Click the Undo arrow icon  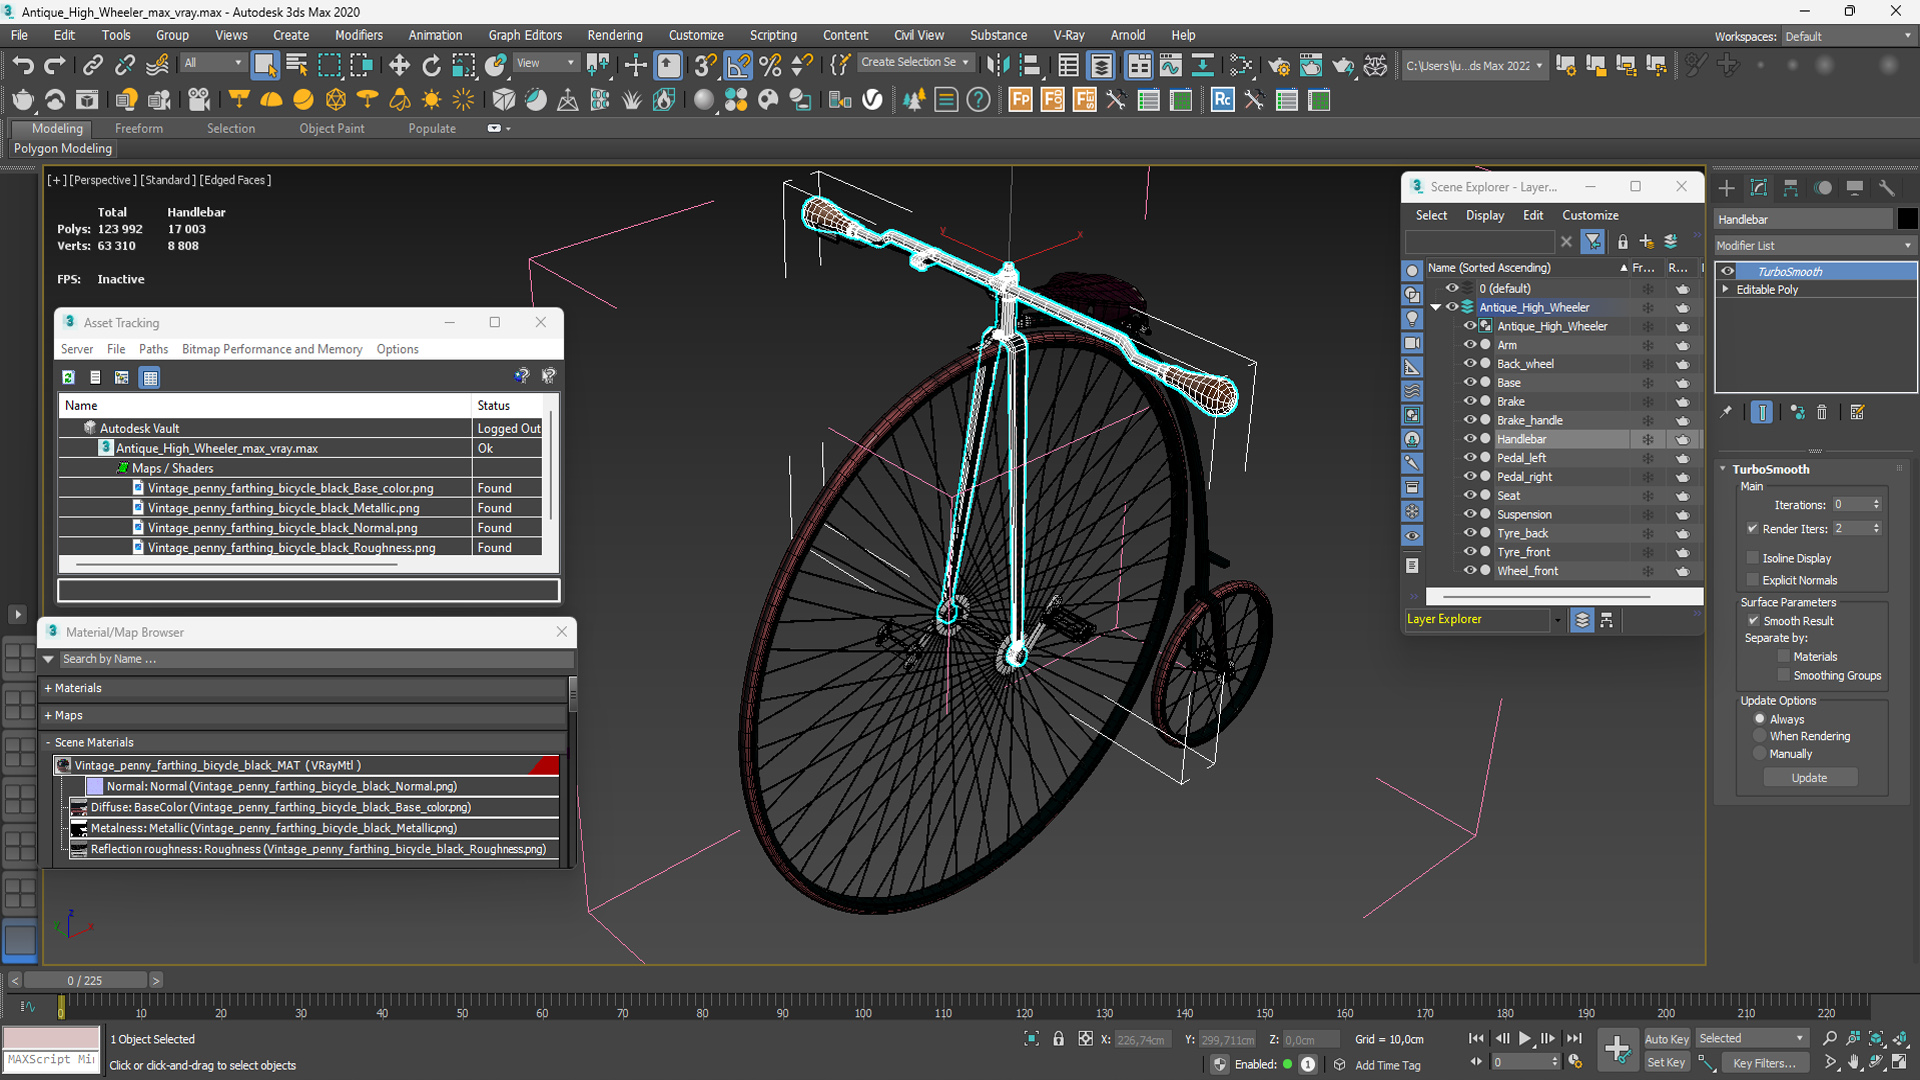(22, 66)
